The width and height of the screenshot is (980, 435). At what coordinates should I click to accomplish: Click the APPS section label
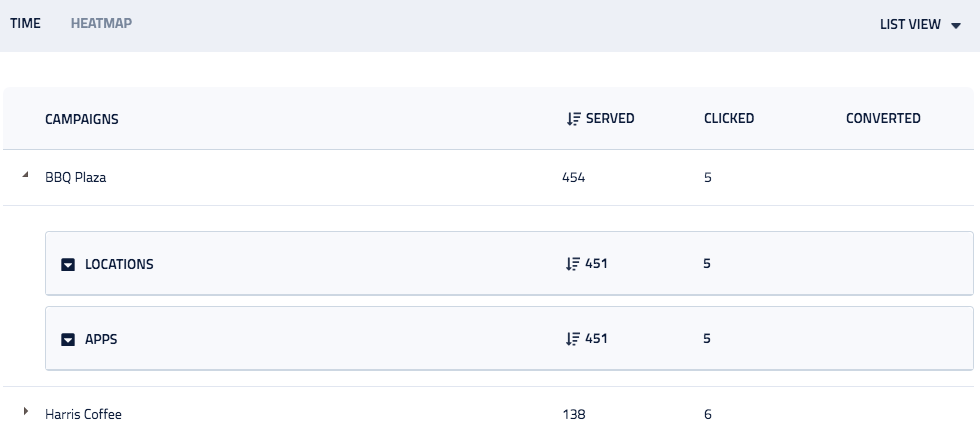point(101,339)
